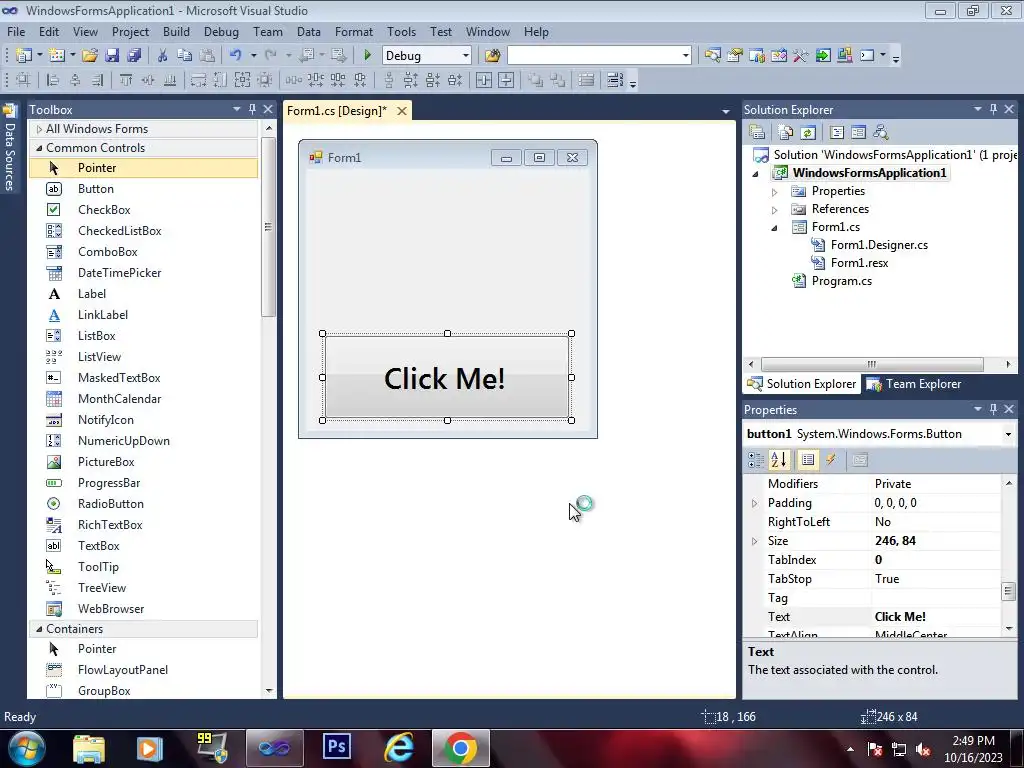Click Refresh icon in Solution Explorer
The width and height of the screenshot is (1024, 768).
tap(808, 133)
